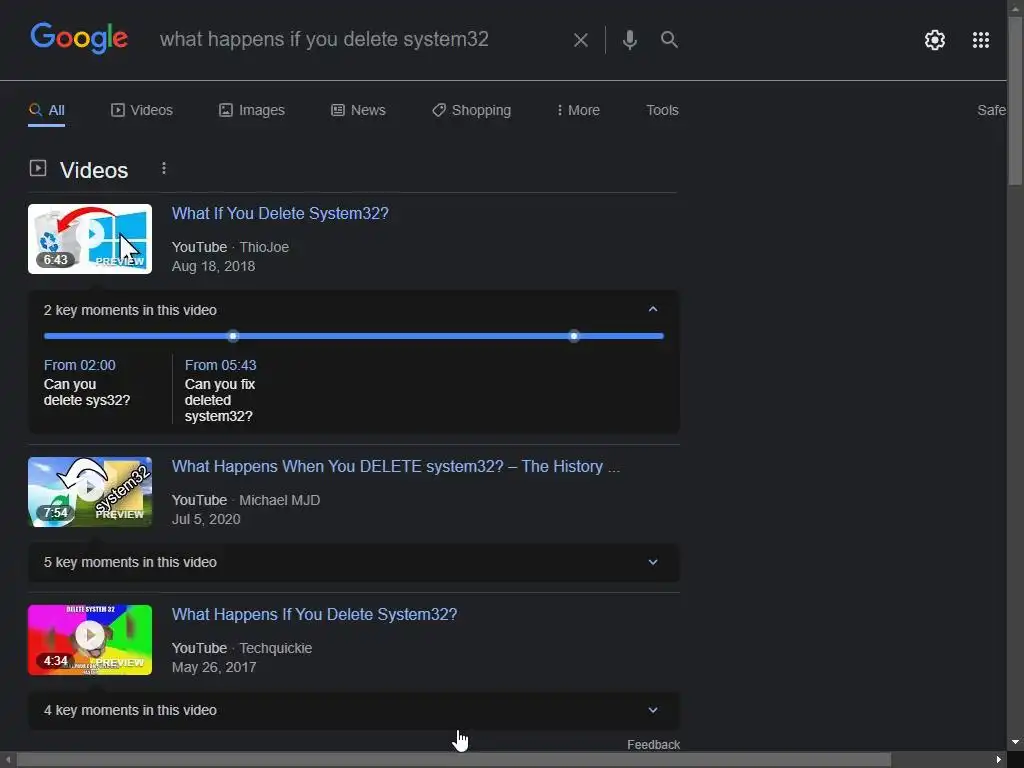Click the 'ThioJoe' channel name
The width and height of the screenshot is (1024, 768).
click(x=264, y=248)
